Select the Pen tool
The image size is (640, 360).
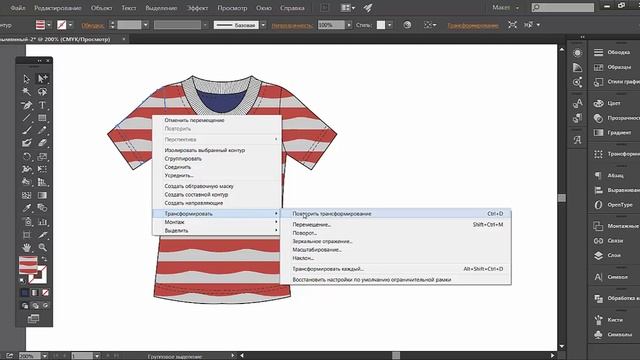pos(27,105)
